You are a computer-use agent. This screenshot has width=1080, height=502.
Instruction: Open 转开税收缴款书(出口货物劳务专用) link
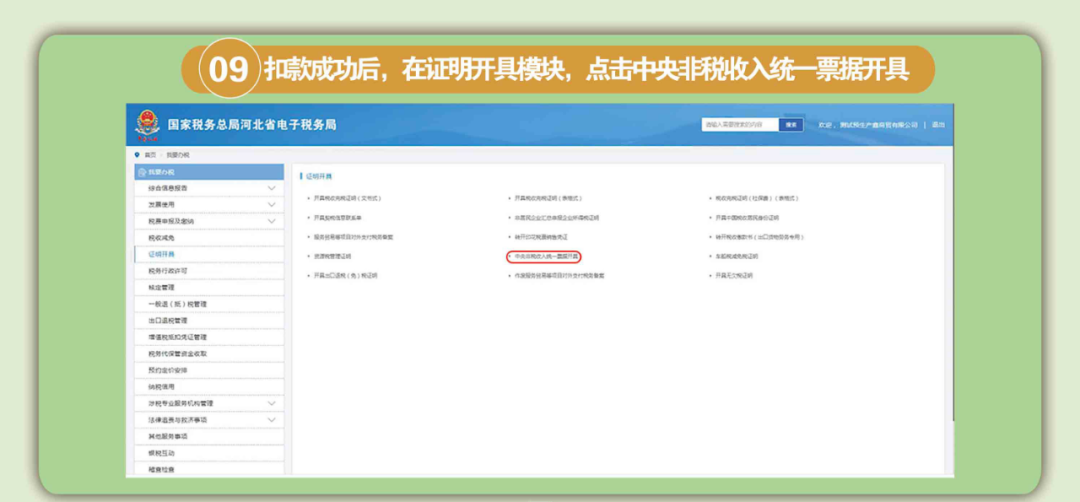coord(759,237)
